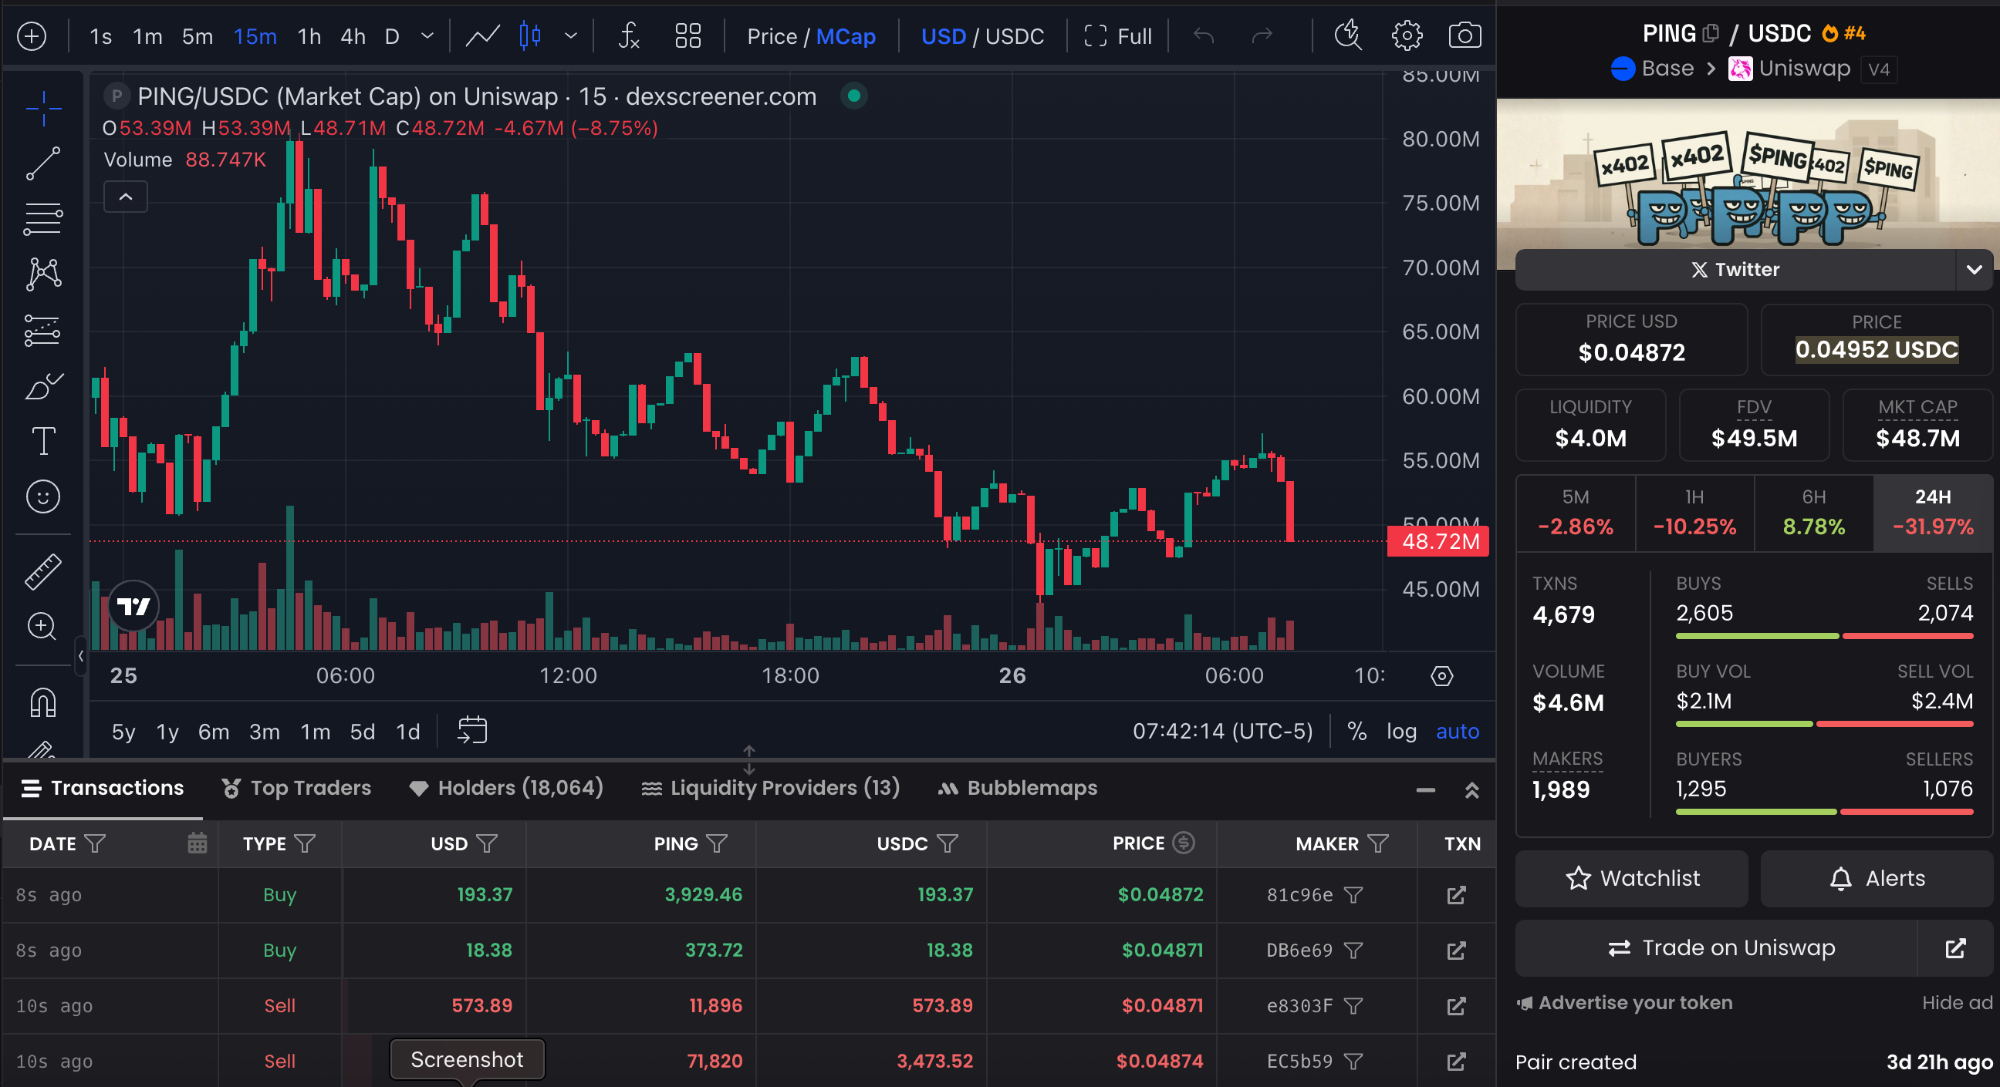Collapse the chart legend arrow

(x=126, y=197)
